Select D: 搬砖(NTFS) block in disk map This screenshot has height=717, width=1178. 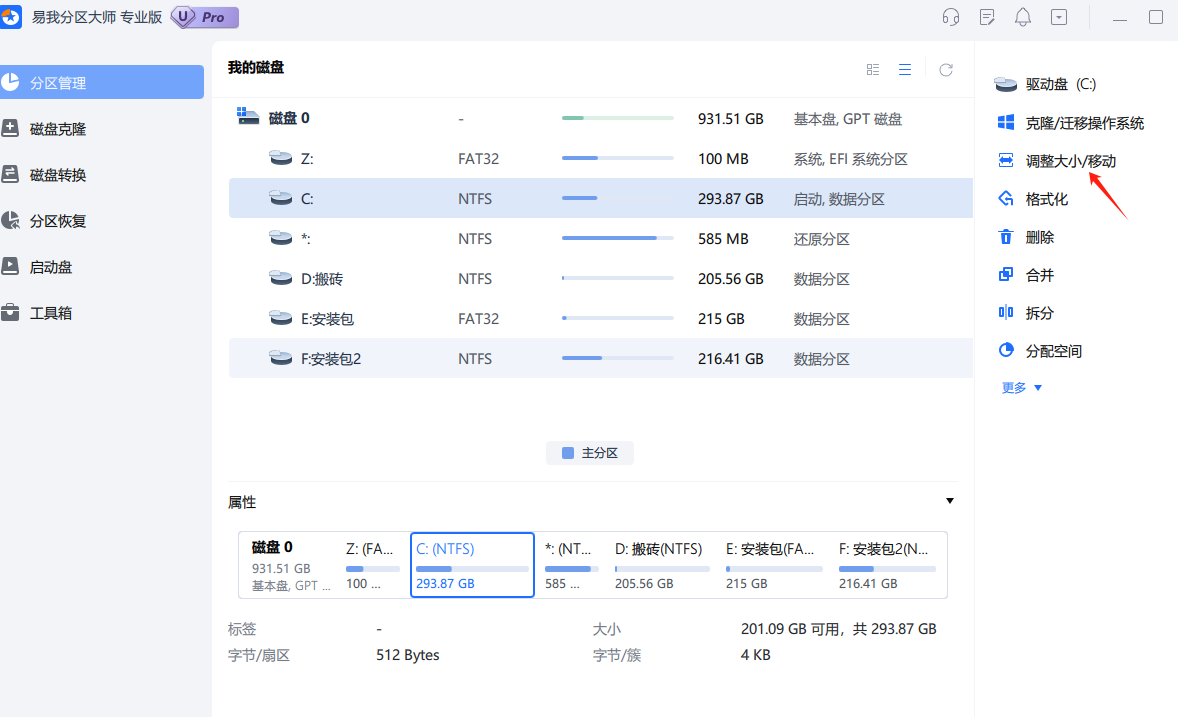(x=662, y=565)
